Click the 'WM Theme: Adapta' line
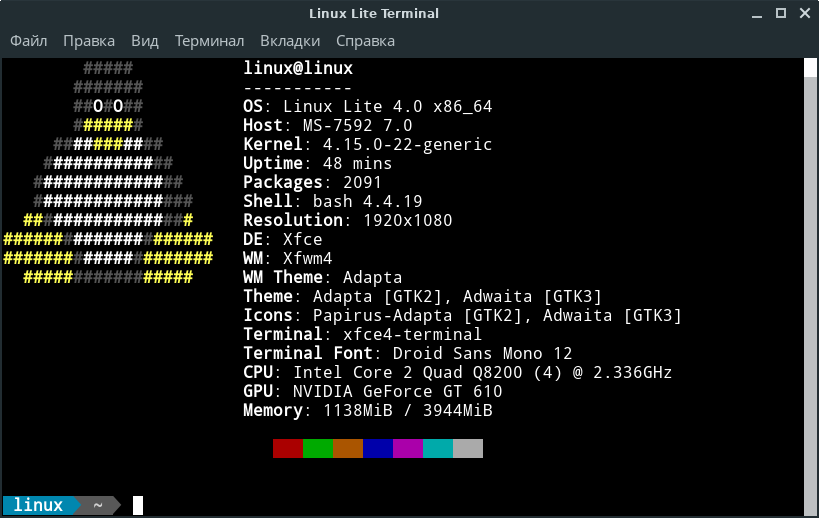 323,277
